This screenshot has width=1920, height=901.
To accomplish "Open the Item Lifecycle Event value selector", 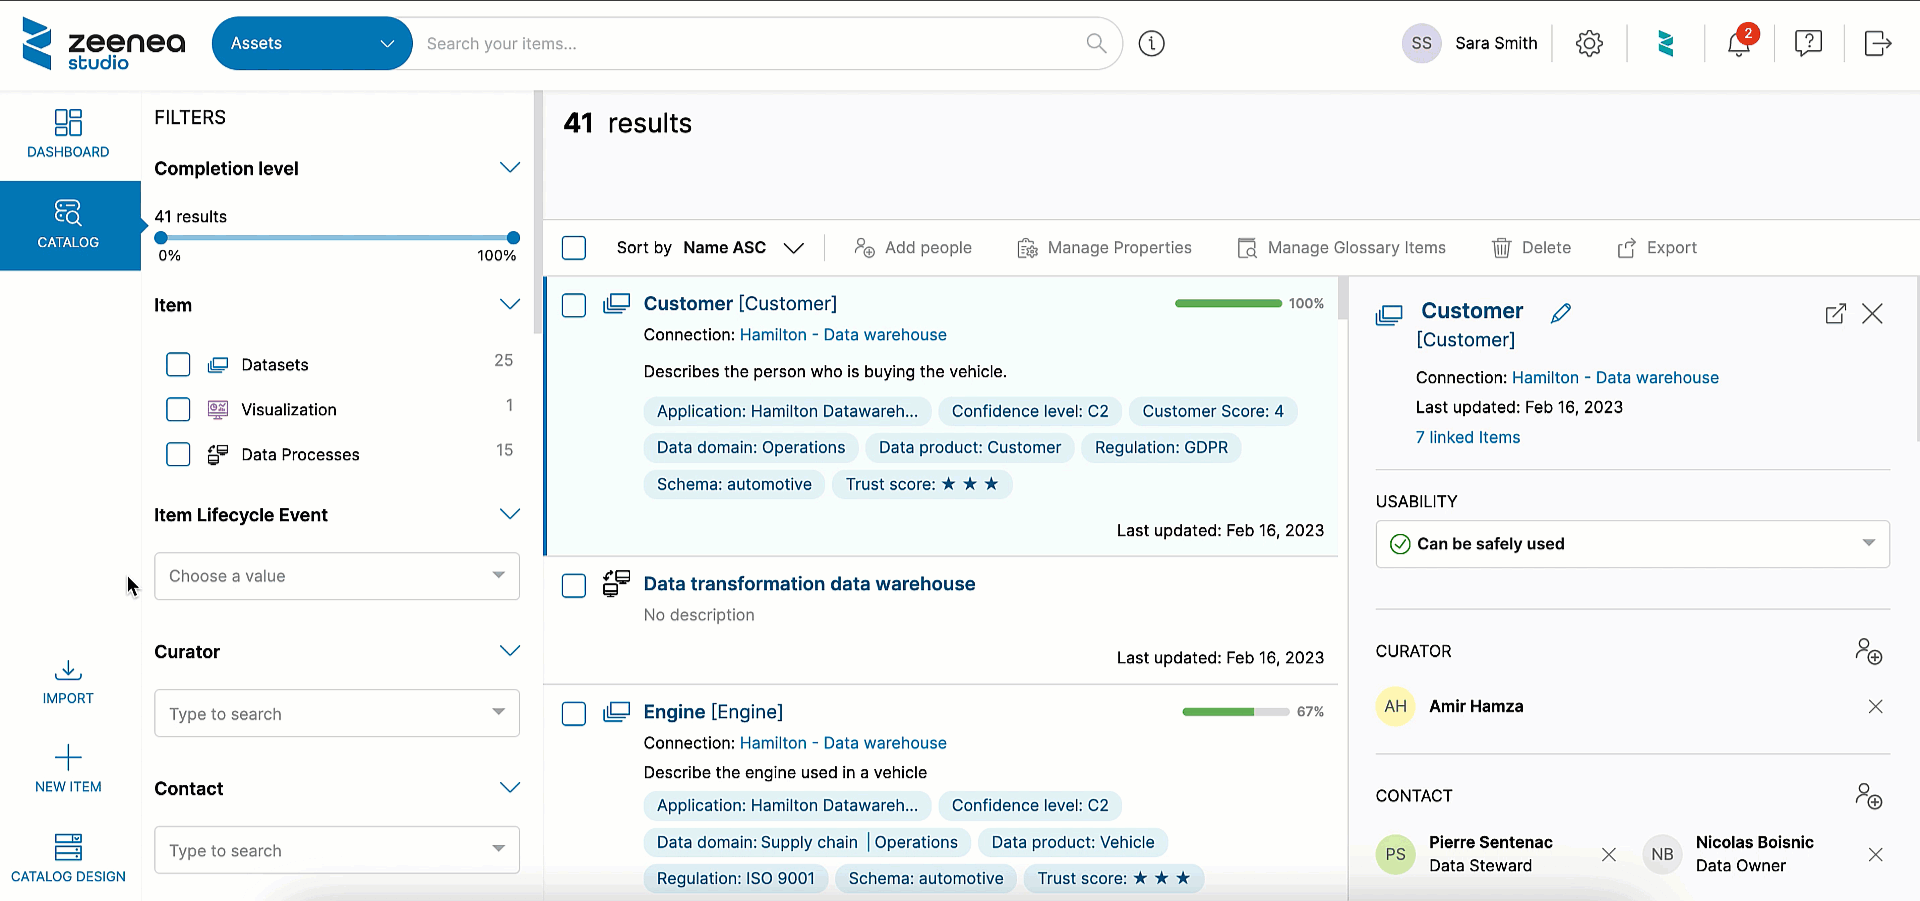I will pos(336,576).
